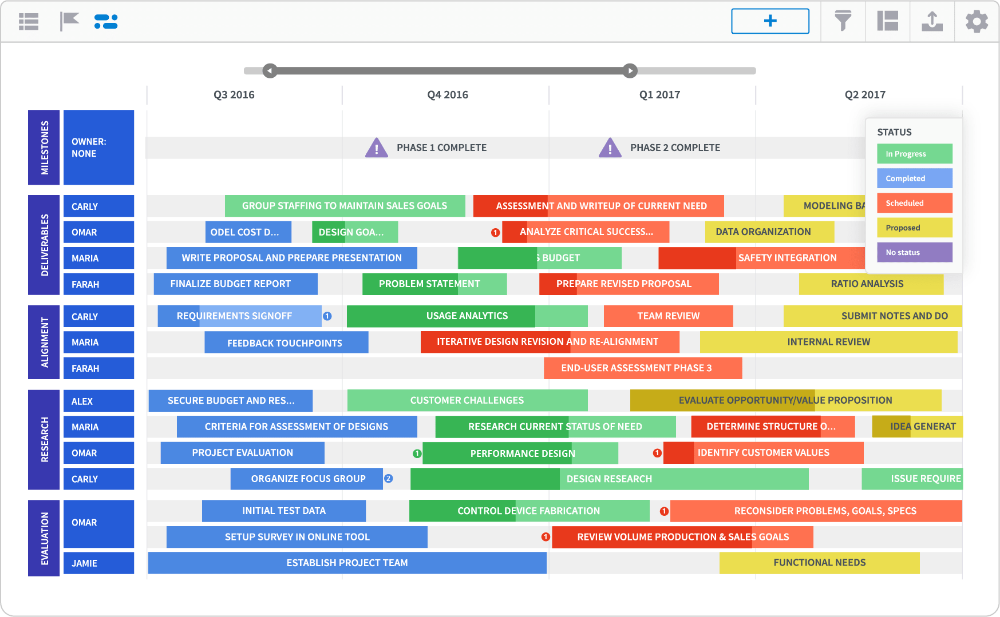Click the left handle of timeline slider

click(x=269, y=71)
